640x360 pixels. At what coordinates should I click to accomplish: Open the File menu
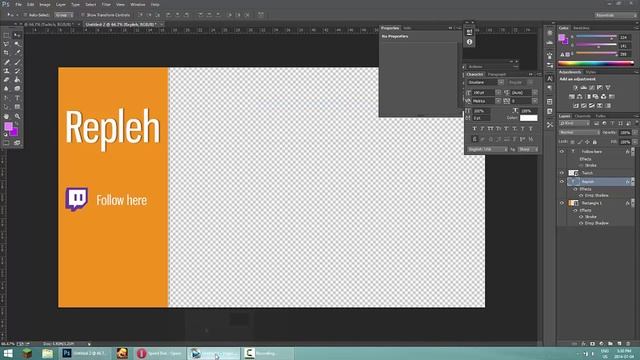[x=18, y=4]
